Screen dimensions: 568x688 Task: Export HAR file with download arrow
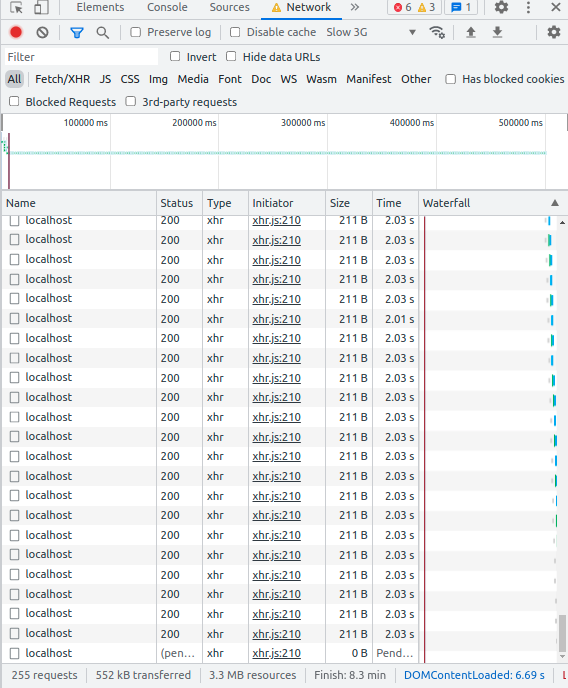tap(497, 32)
